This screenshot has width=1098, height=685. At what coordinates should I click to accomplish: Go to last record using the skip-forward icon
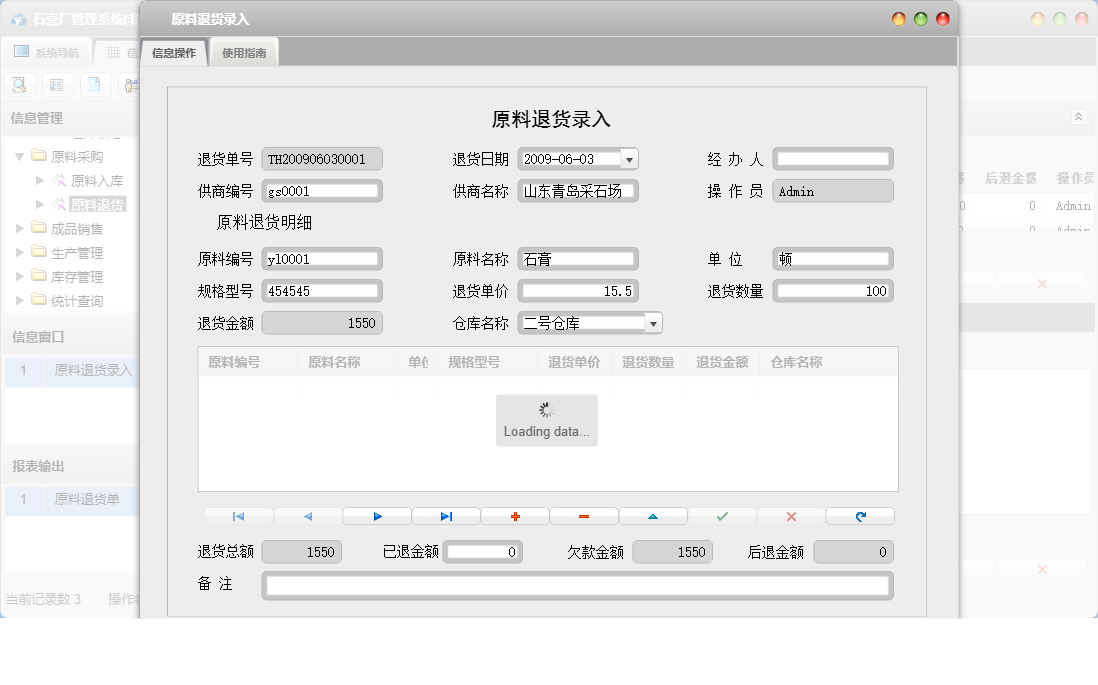(x=446, y=516)
